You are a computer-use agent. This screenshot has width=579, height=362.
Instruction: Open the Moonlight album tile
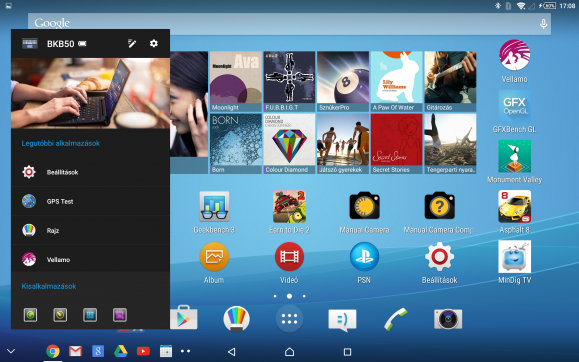click(236, 81)
